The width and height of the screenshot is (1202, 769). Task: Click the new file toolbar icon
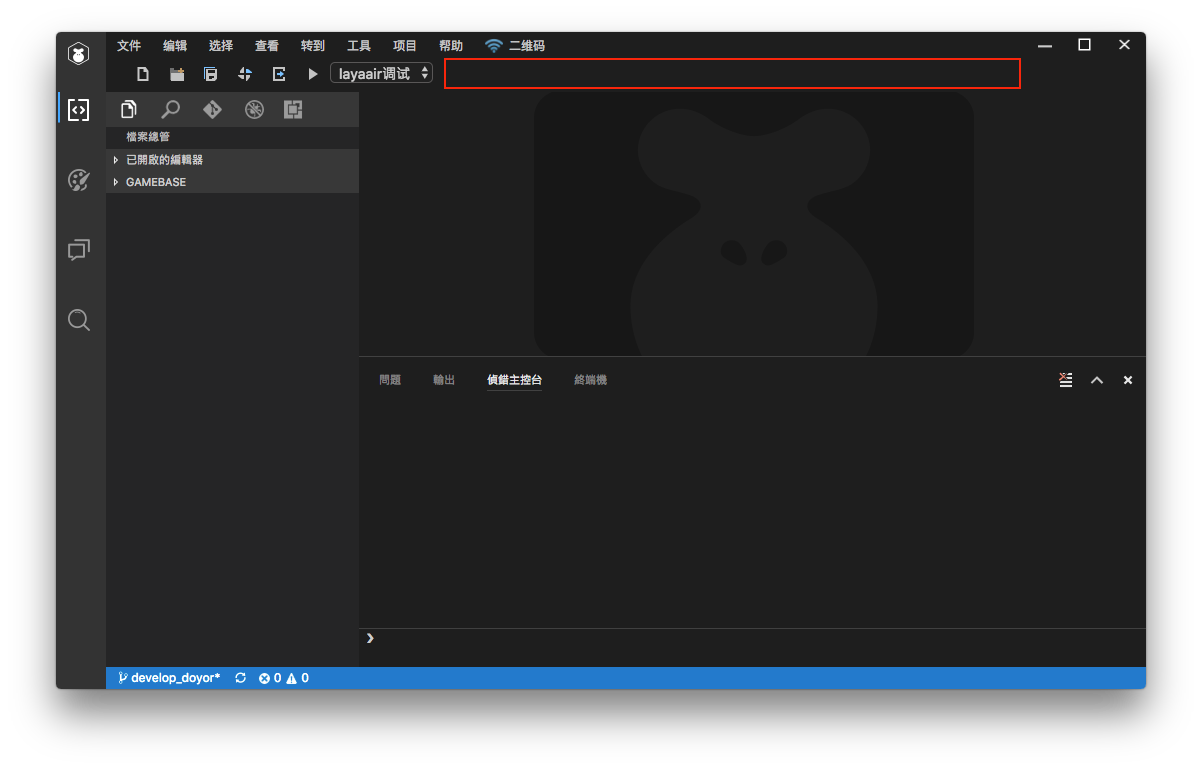(143, 74)
